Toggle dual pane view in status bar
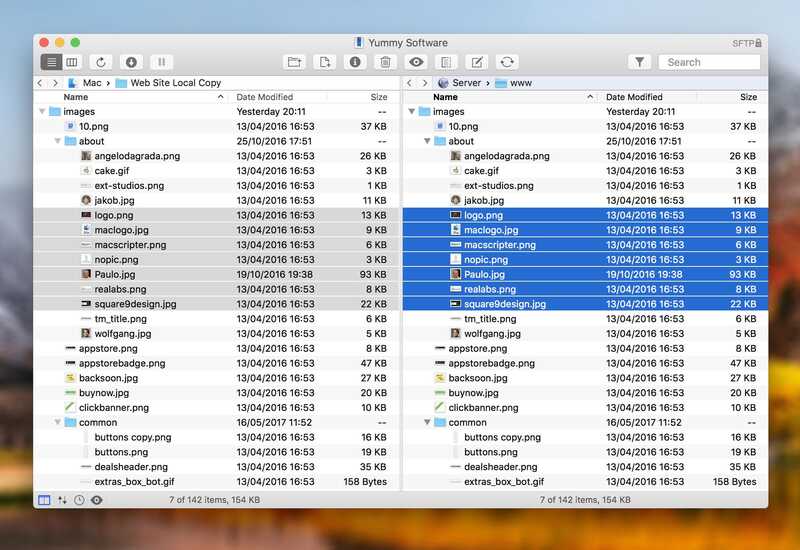Screen dimensions: 800x550 [44, 500]
